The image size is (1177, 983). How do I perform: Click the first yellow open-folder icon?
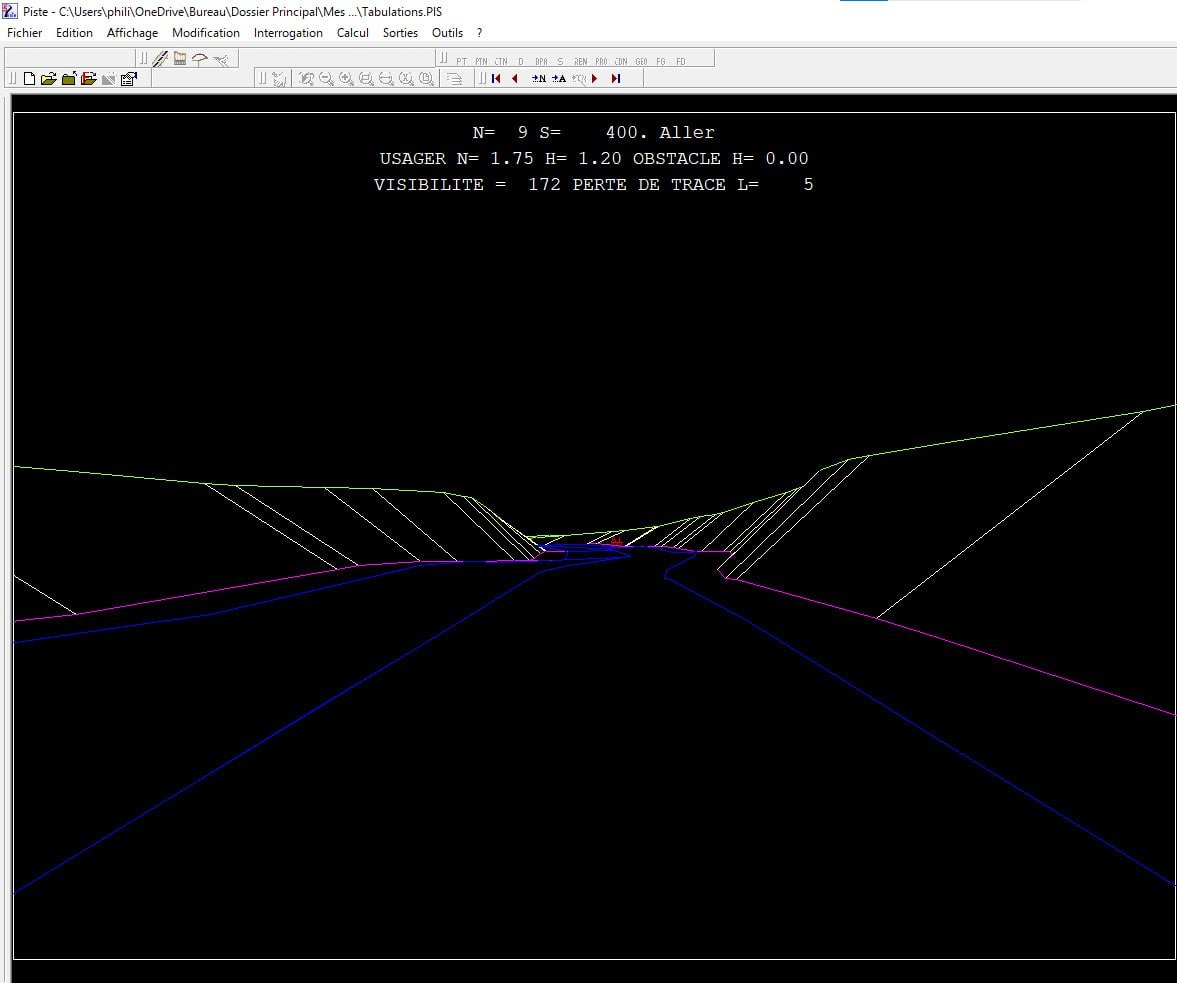coord(48,79)
